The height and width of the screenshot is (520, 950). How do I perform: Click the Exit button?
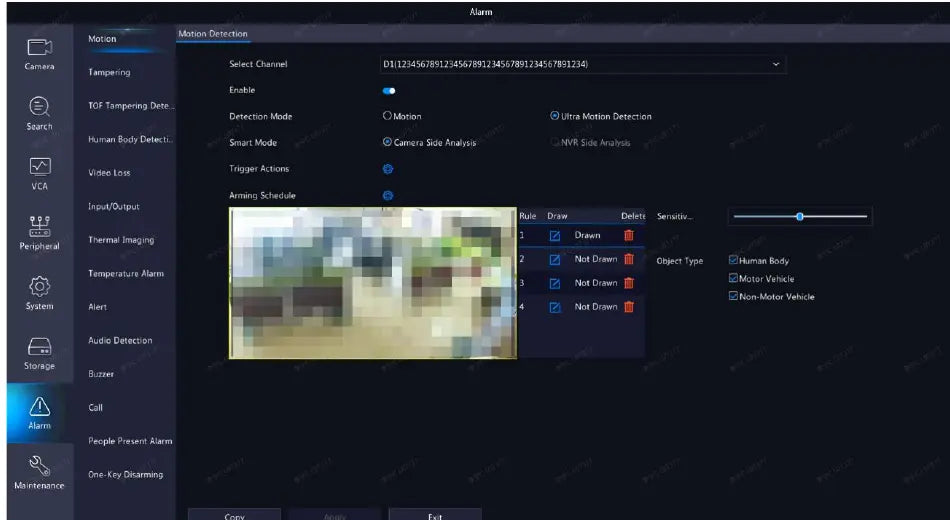[435, 515]
